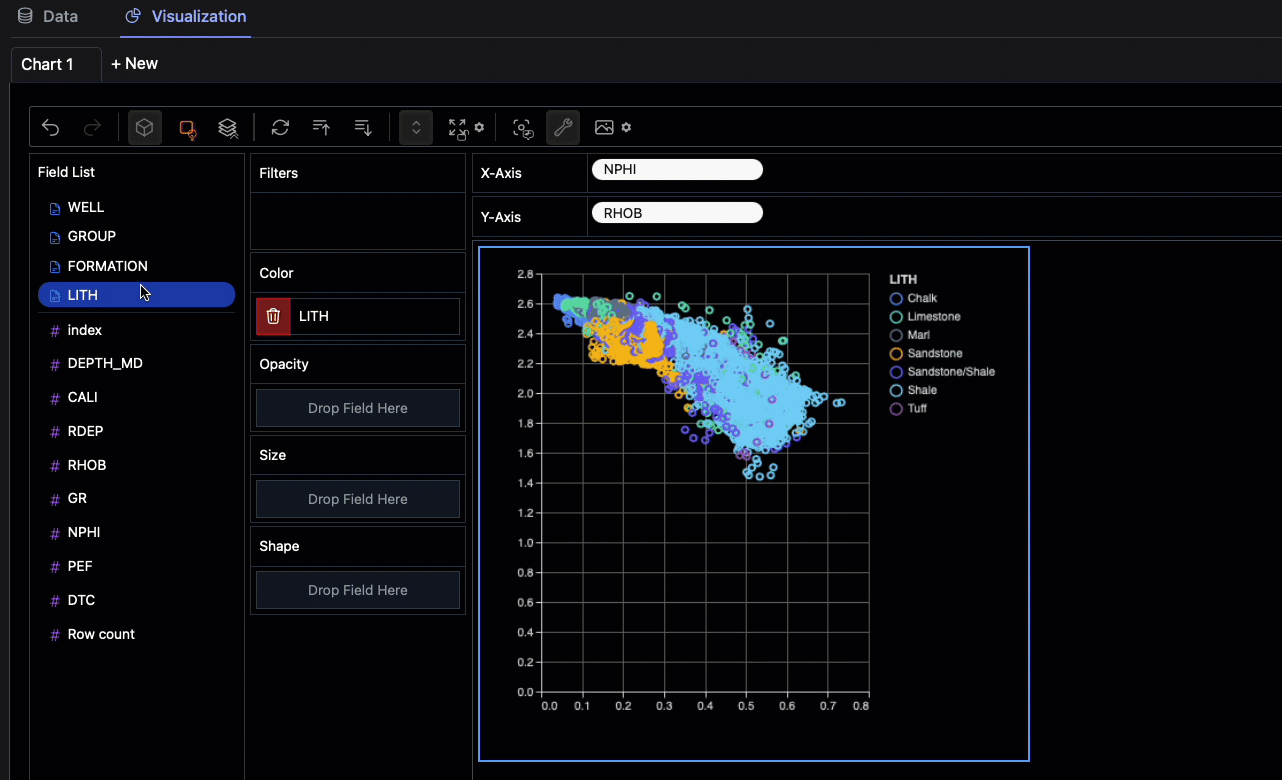
Task: Open the mark type selector icon
Action: coord(187,128)
